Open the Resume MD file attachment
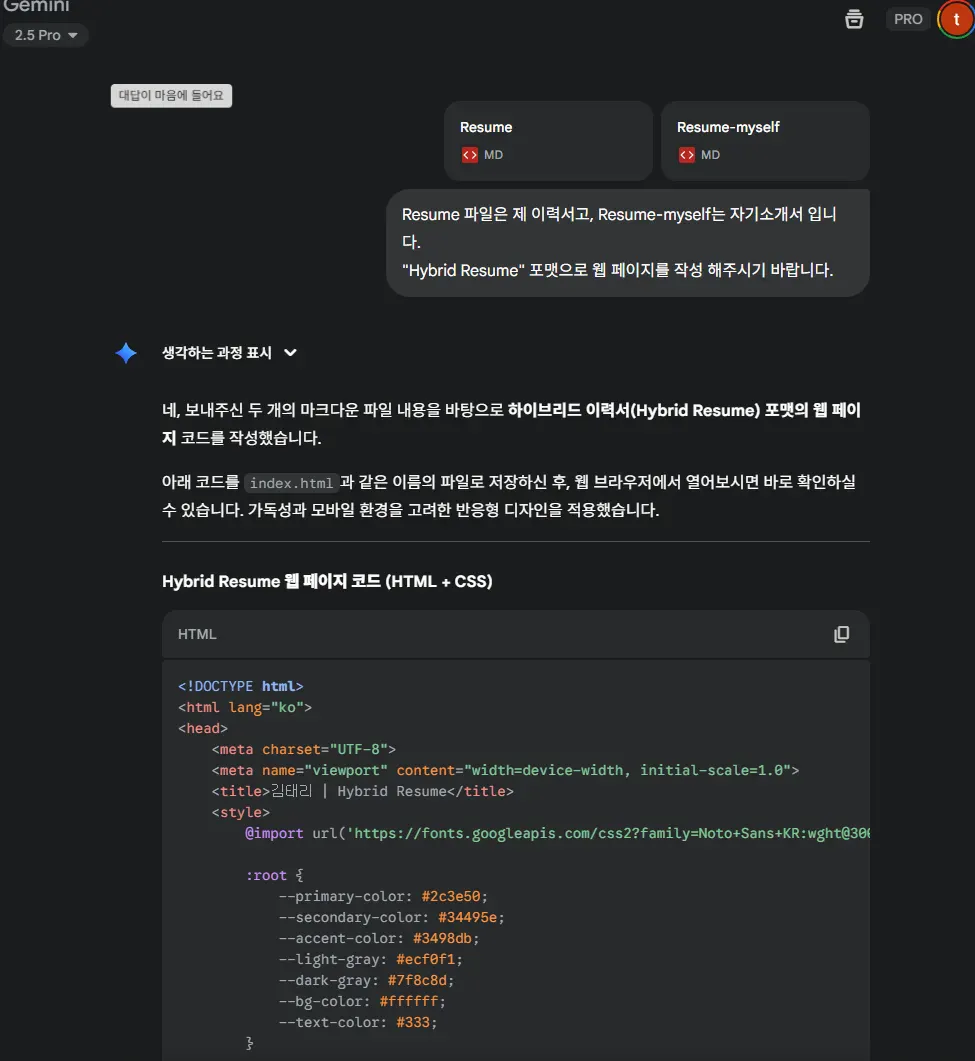Viewport: 975px width, 1061px height. [548, 141]
